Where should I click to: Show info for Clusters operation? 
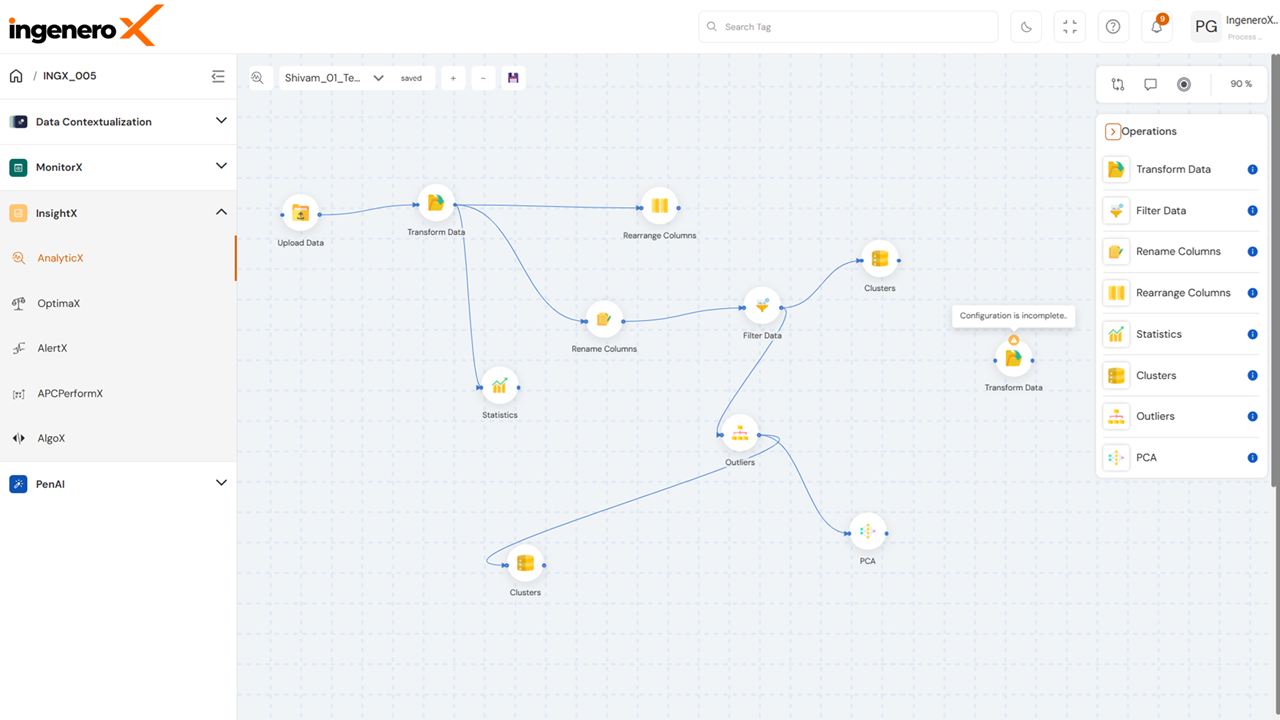1253,376
